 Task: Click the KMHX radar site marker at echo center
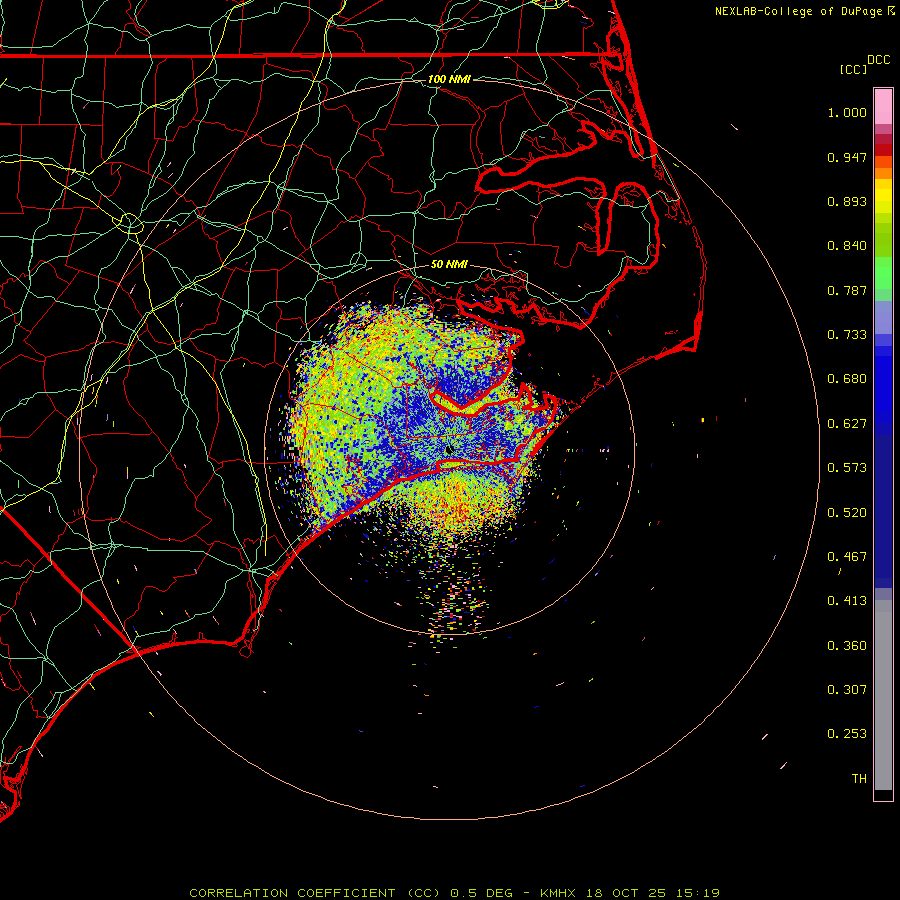click(448, 449)
